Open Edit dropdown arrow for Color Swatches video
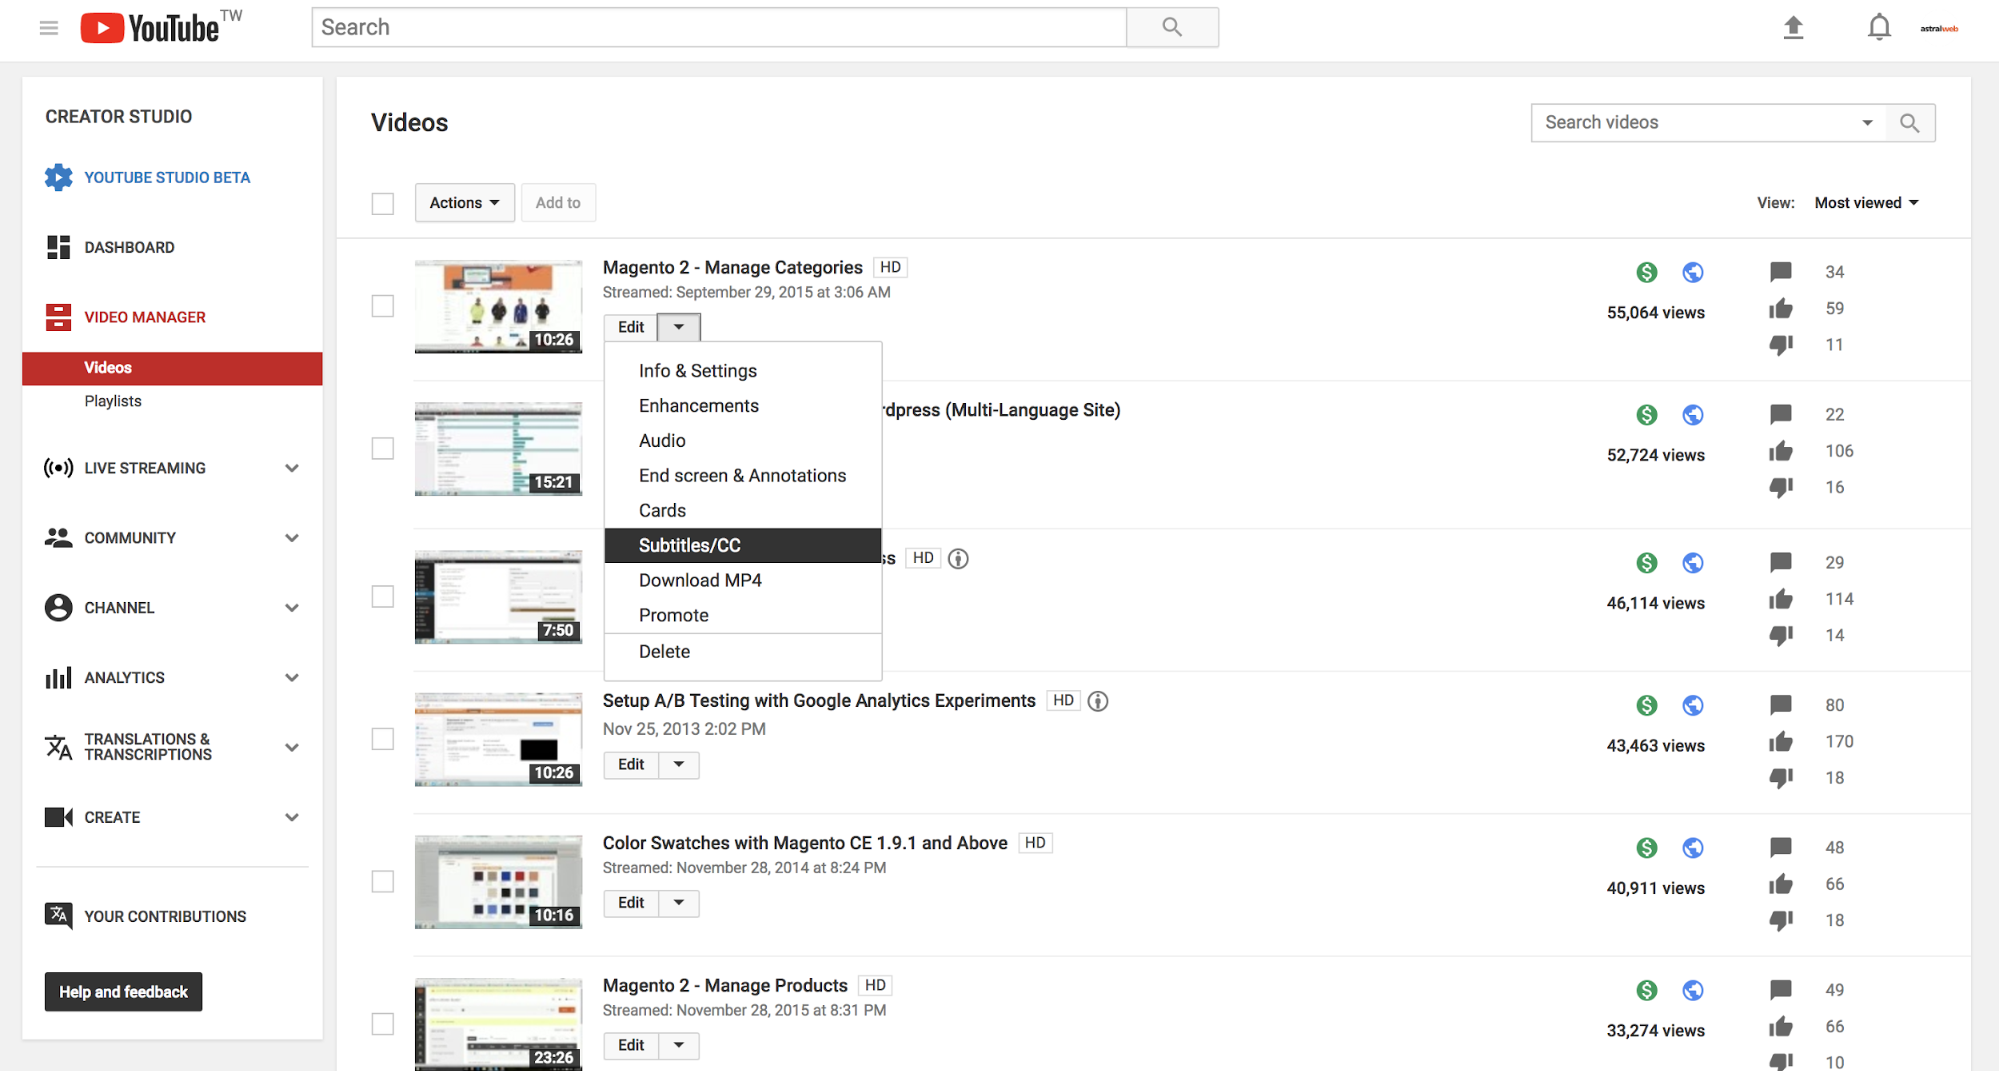Screen dimensions: 1999x1072 click(679, 902)
